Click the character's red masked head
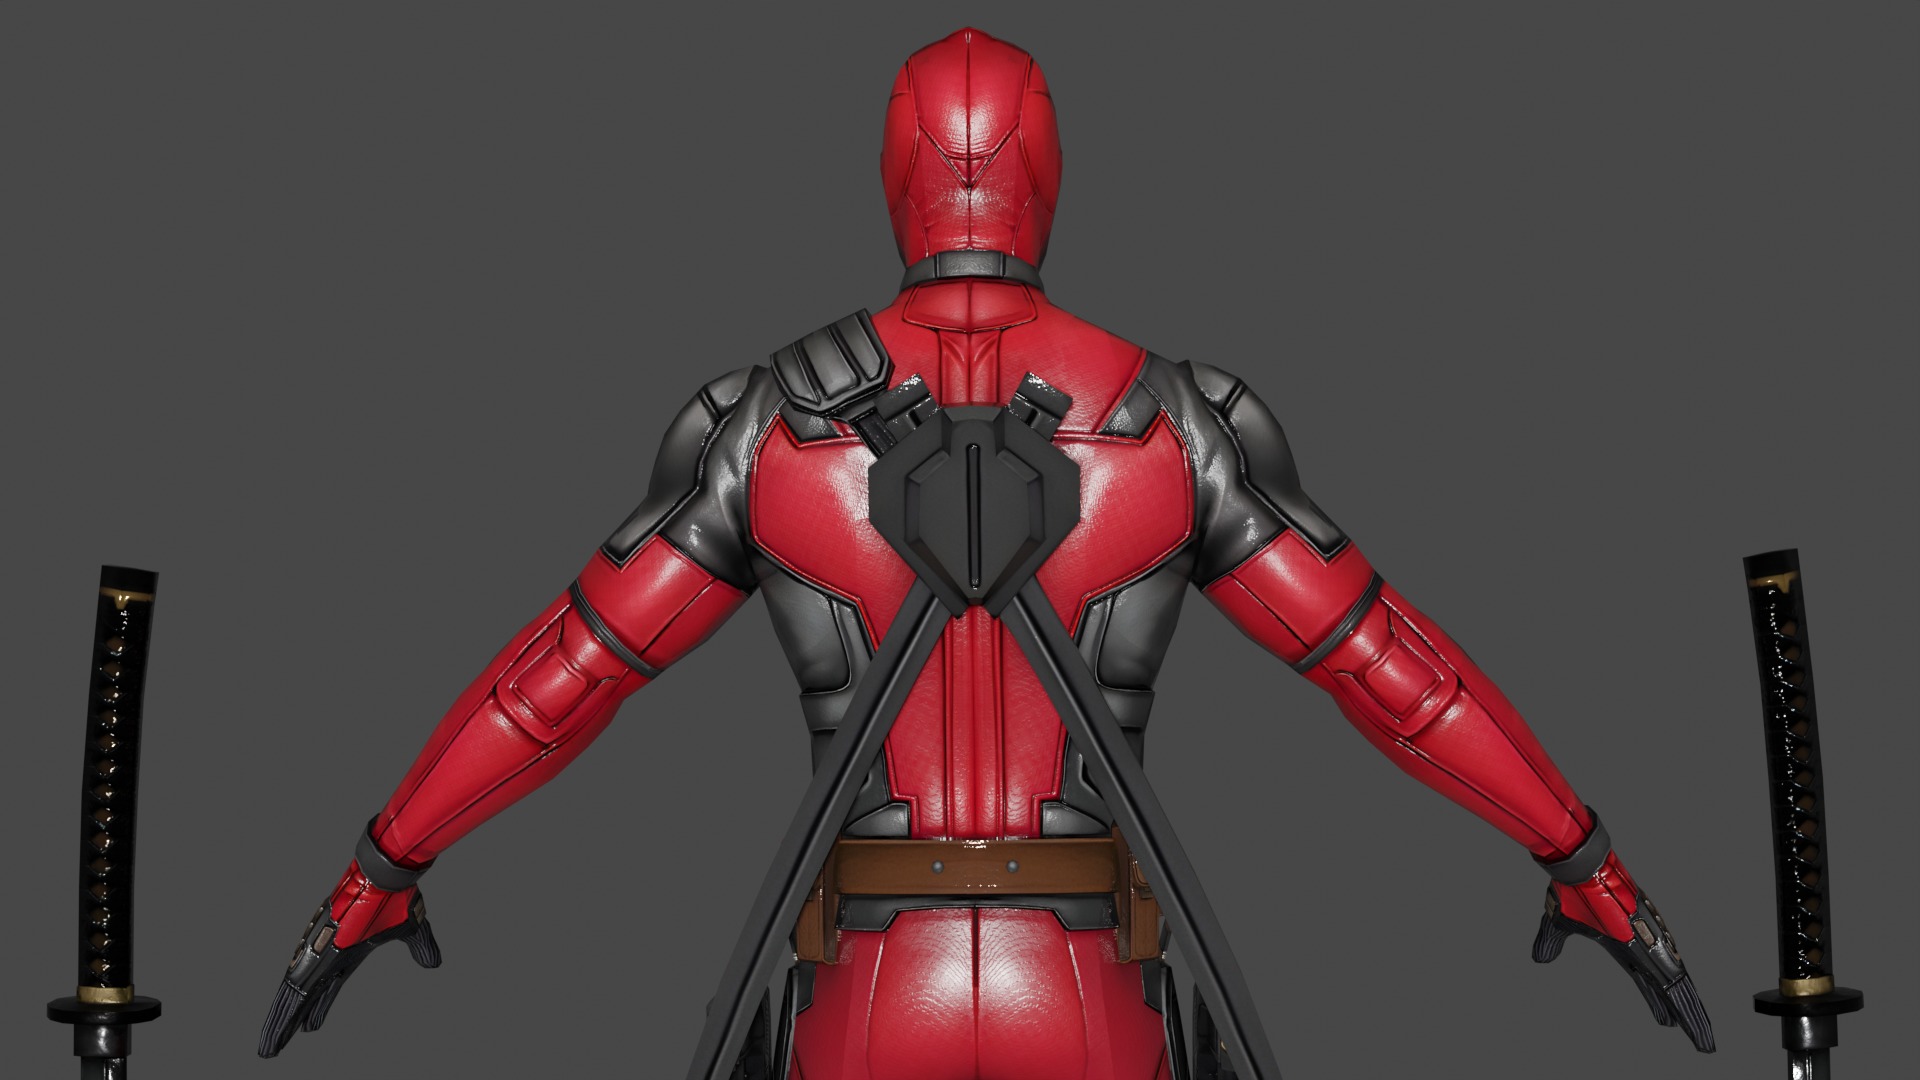Viewport: 1920px width, 1080px height. 971,147
